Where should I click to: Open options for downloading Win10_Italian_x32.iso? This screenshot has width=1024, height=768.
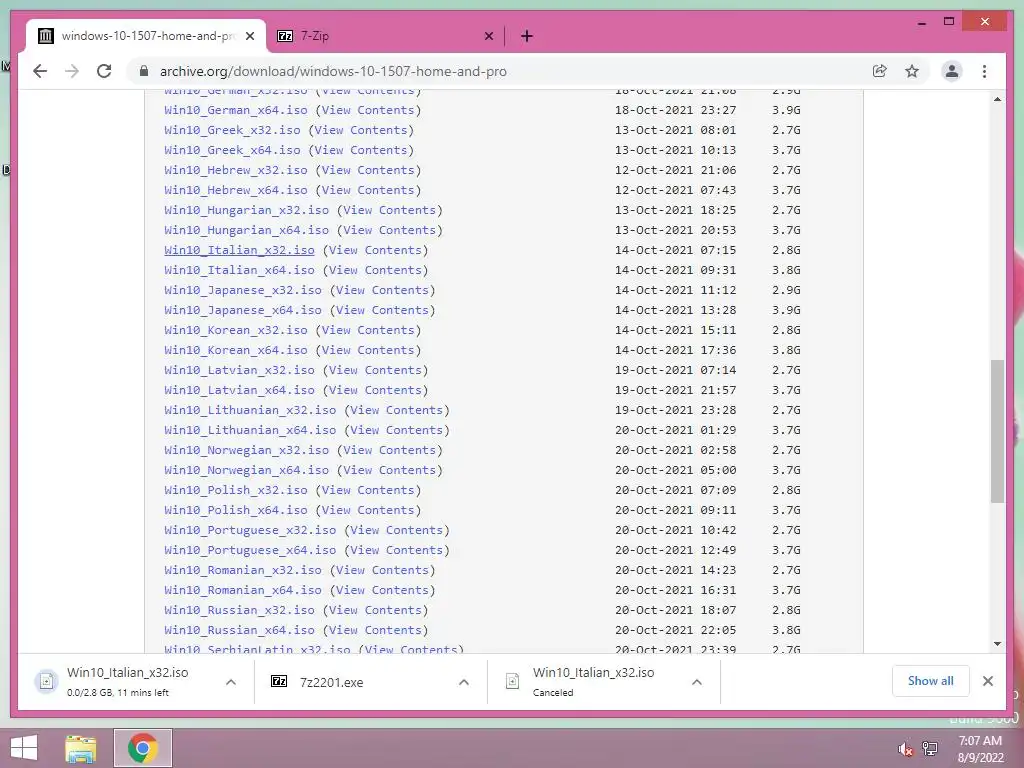coord(231,682)
